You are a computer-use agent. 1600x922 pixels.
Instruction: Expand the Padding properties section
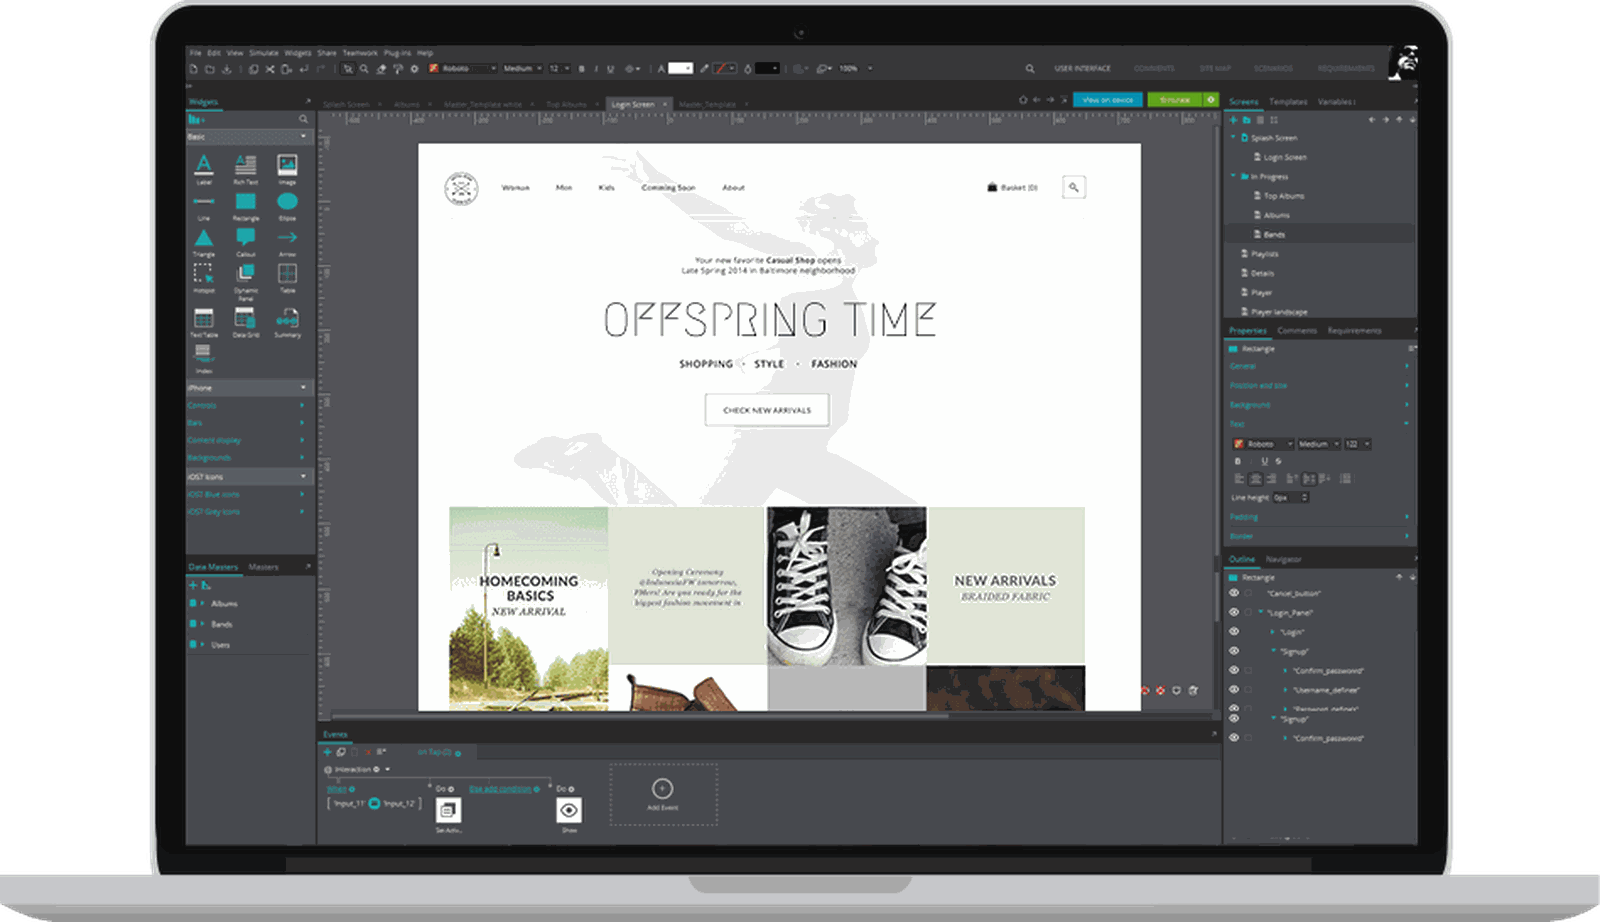pos(1320,517)
